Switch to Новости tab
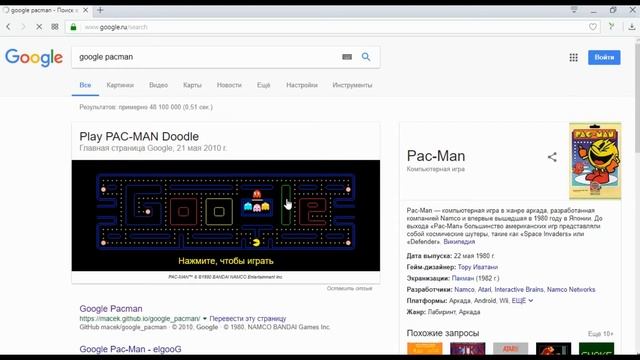The height and width of the screenshot is (360, 640). tap(229, 85)
